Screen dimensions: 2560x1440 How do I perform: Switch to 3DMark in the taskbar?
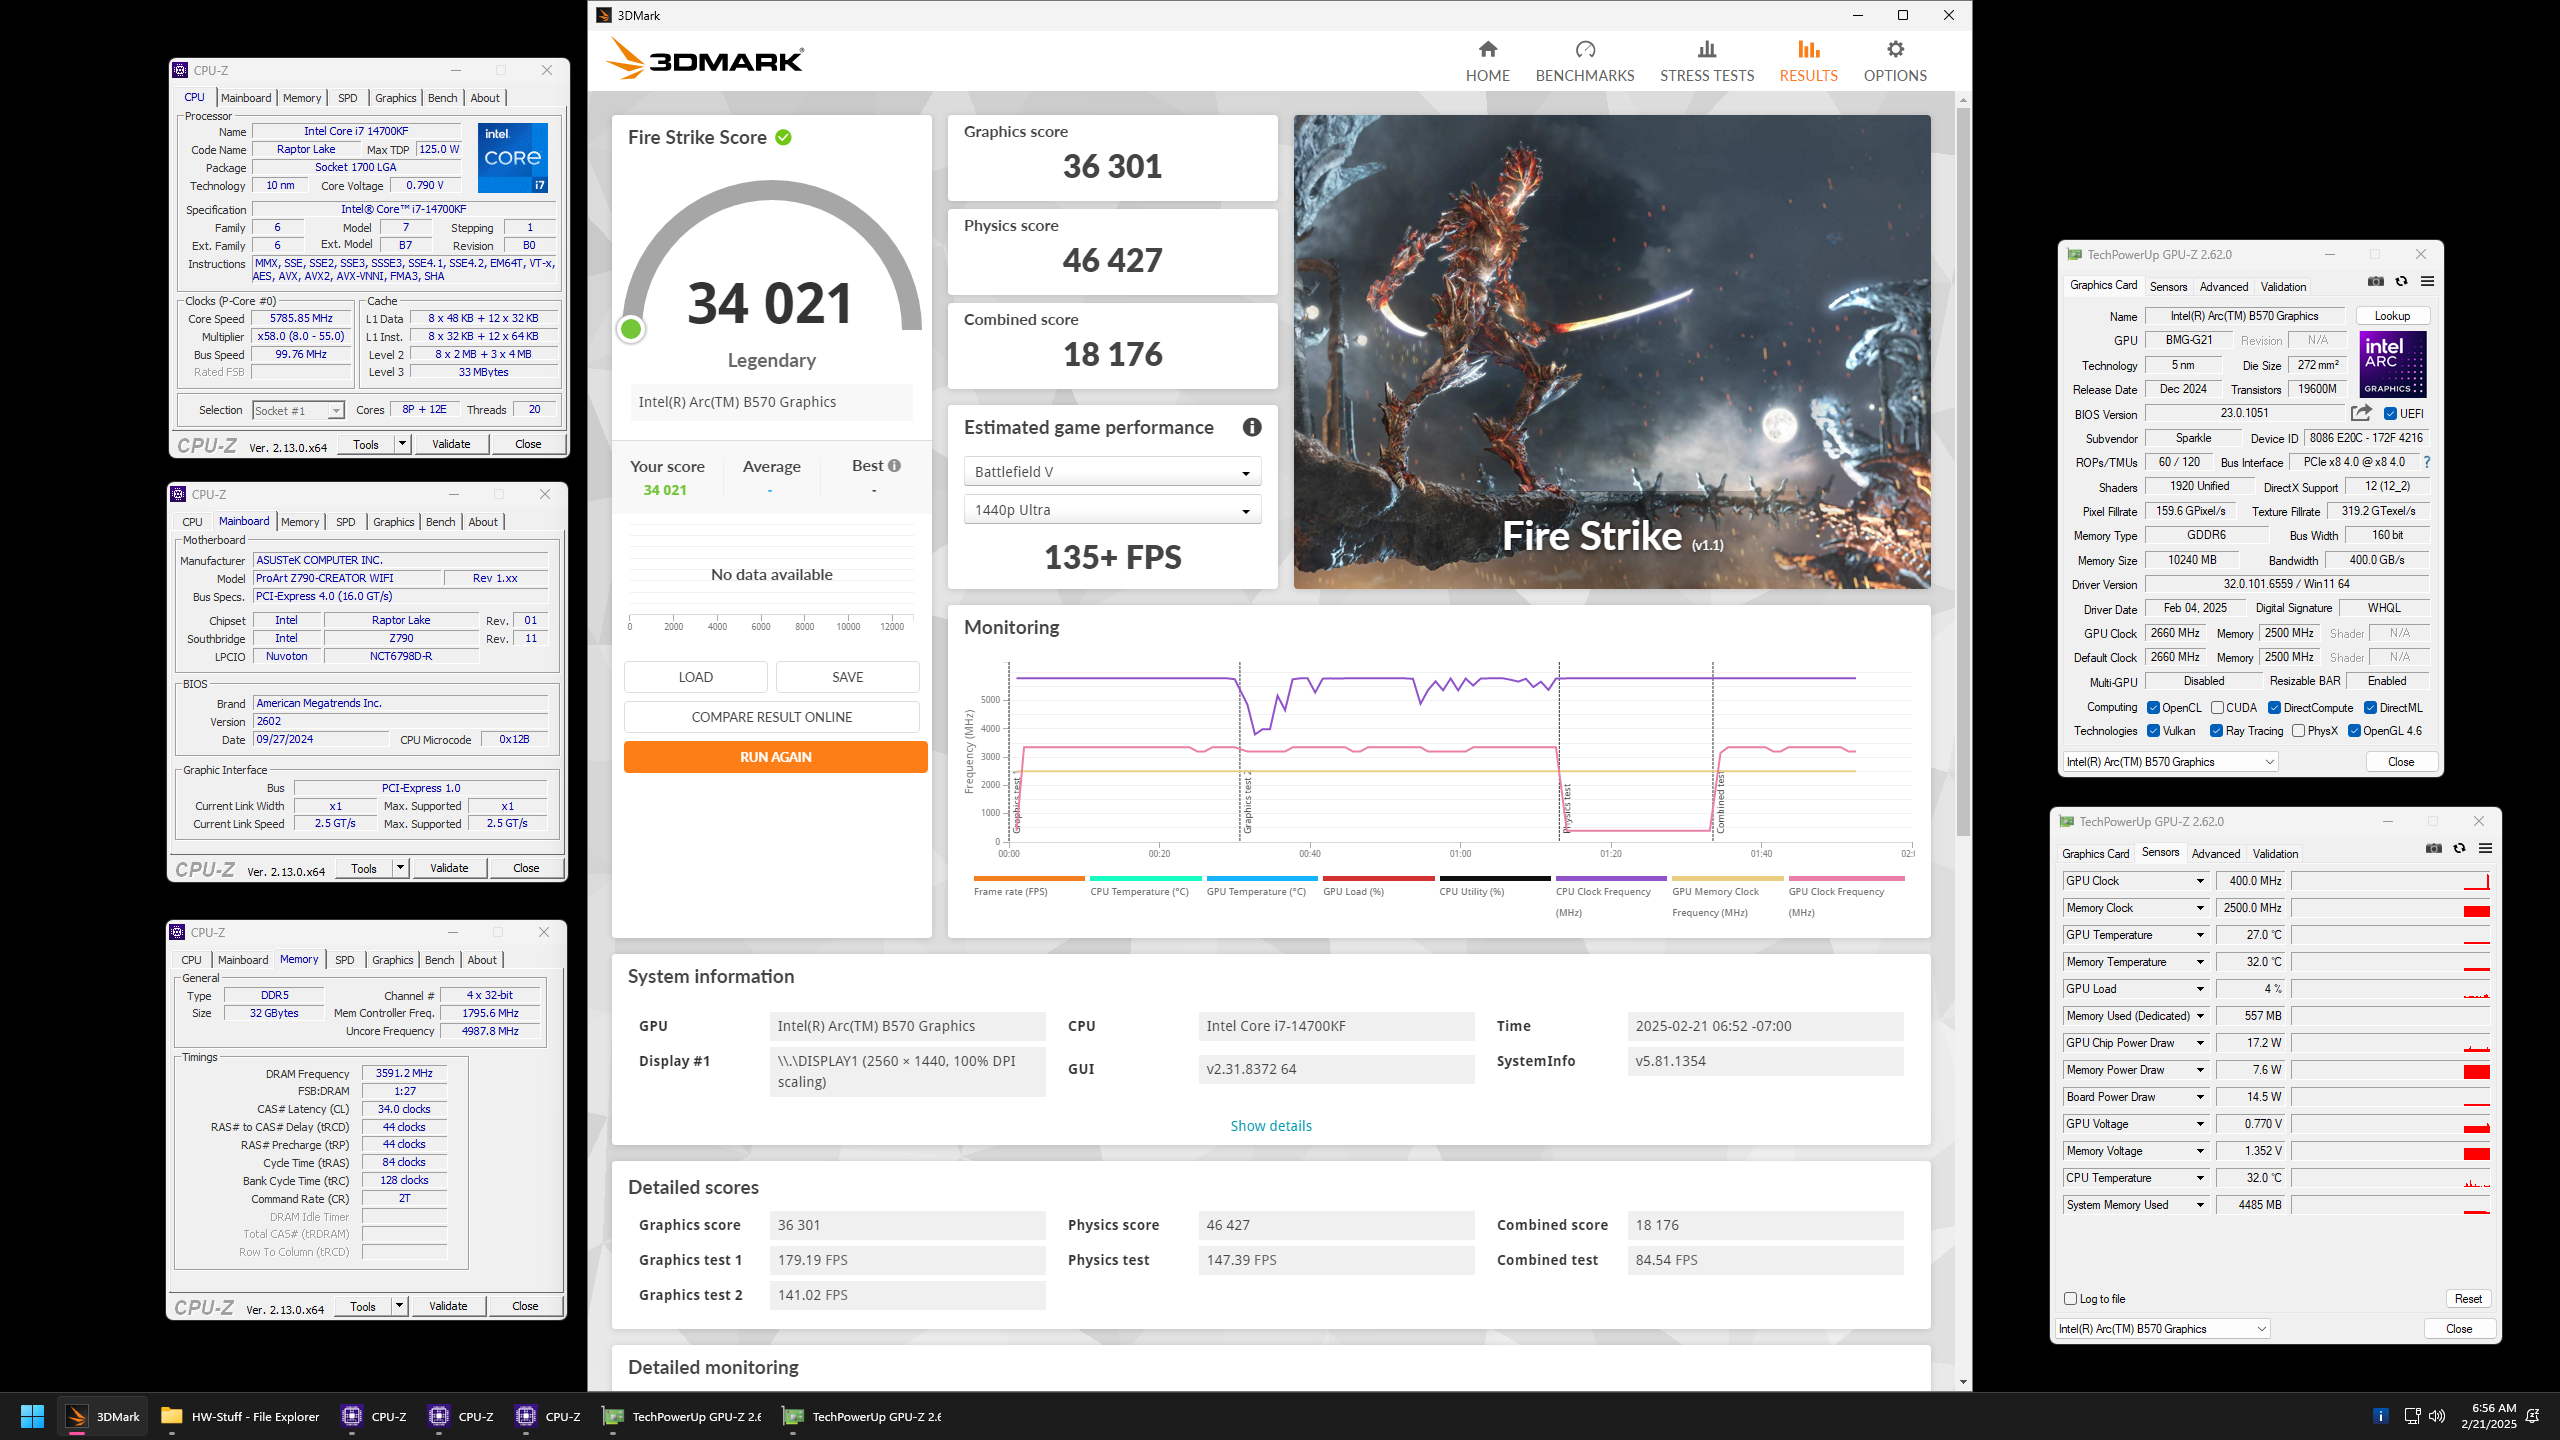(x=103, y=1416)
